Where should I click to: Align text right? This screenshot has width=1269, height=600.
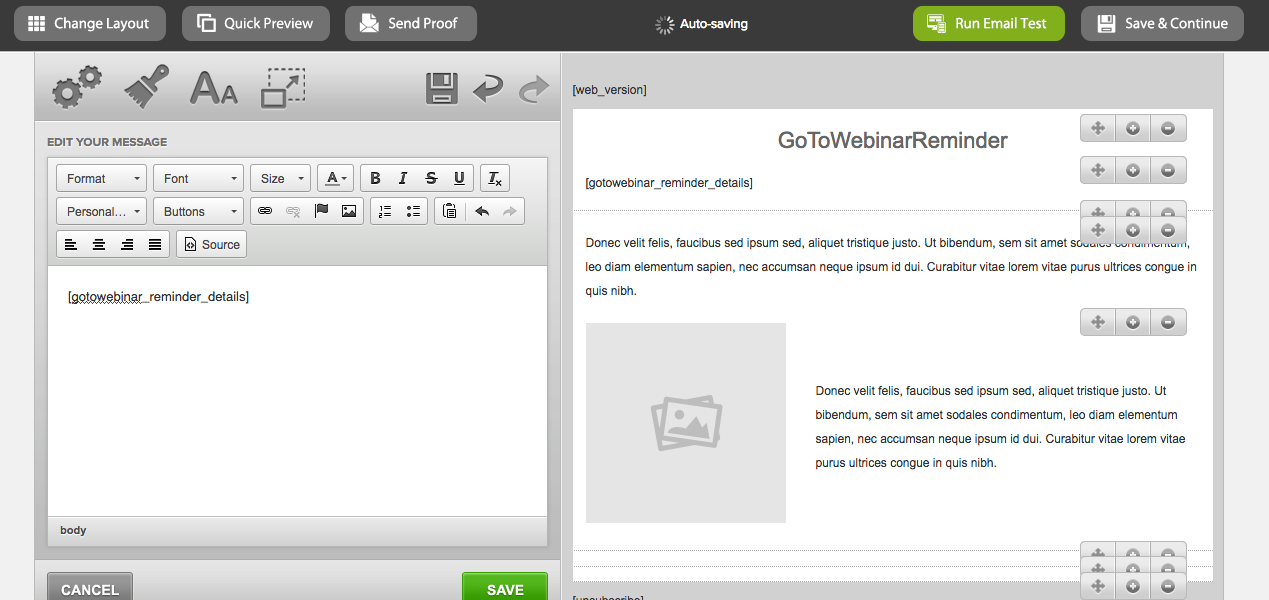click(x=127, y=244)
